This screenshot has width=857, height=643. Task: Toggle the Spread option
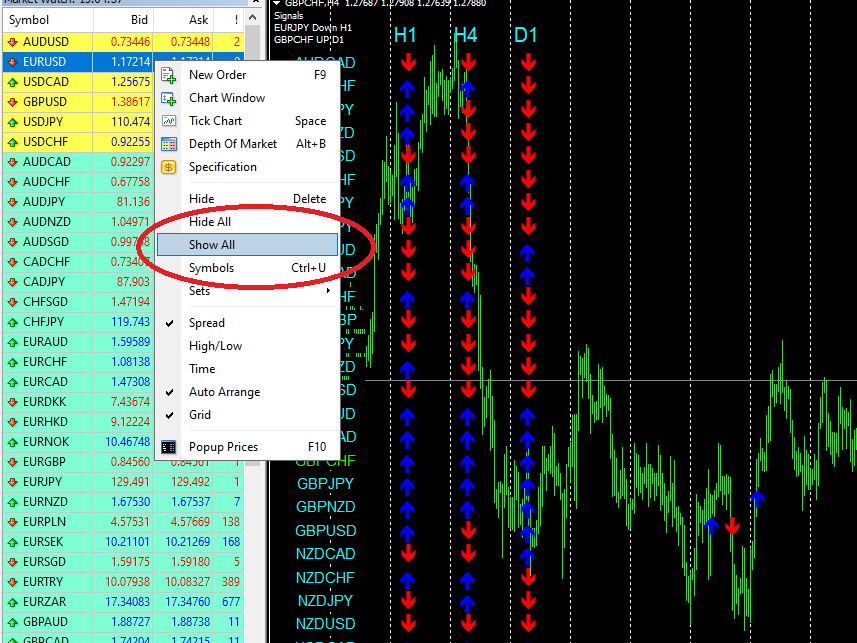(x=207, y=322)
